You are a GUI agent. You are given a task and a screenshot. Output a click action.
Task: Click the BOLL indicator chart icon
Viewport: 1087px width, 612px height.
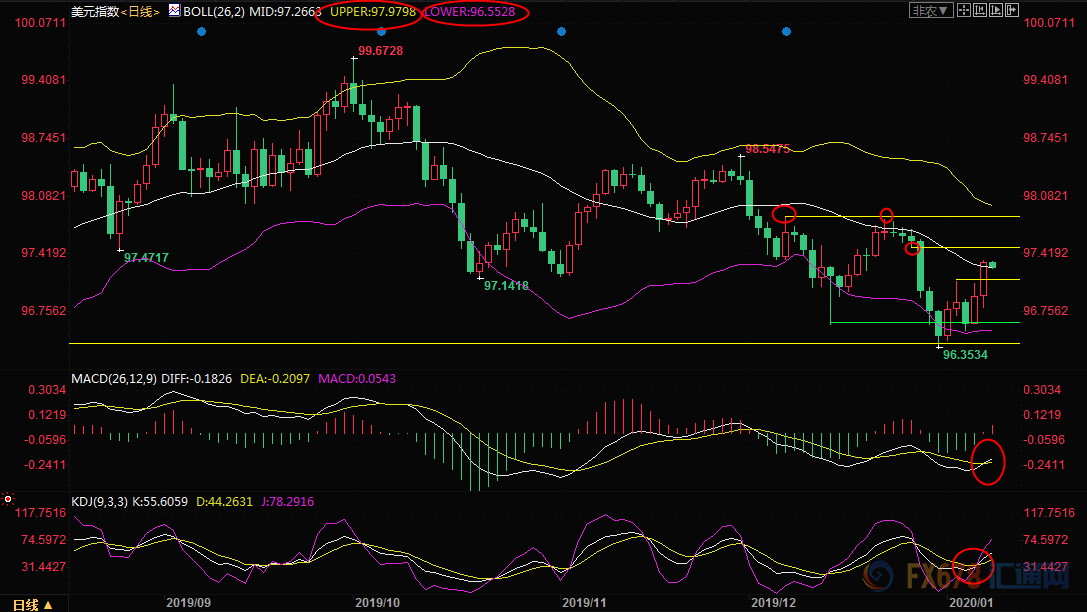[x=174, y=11]
